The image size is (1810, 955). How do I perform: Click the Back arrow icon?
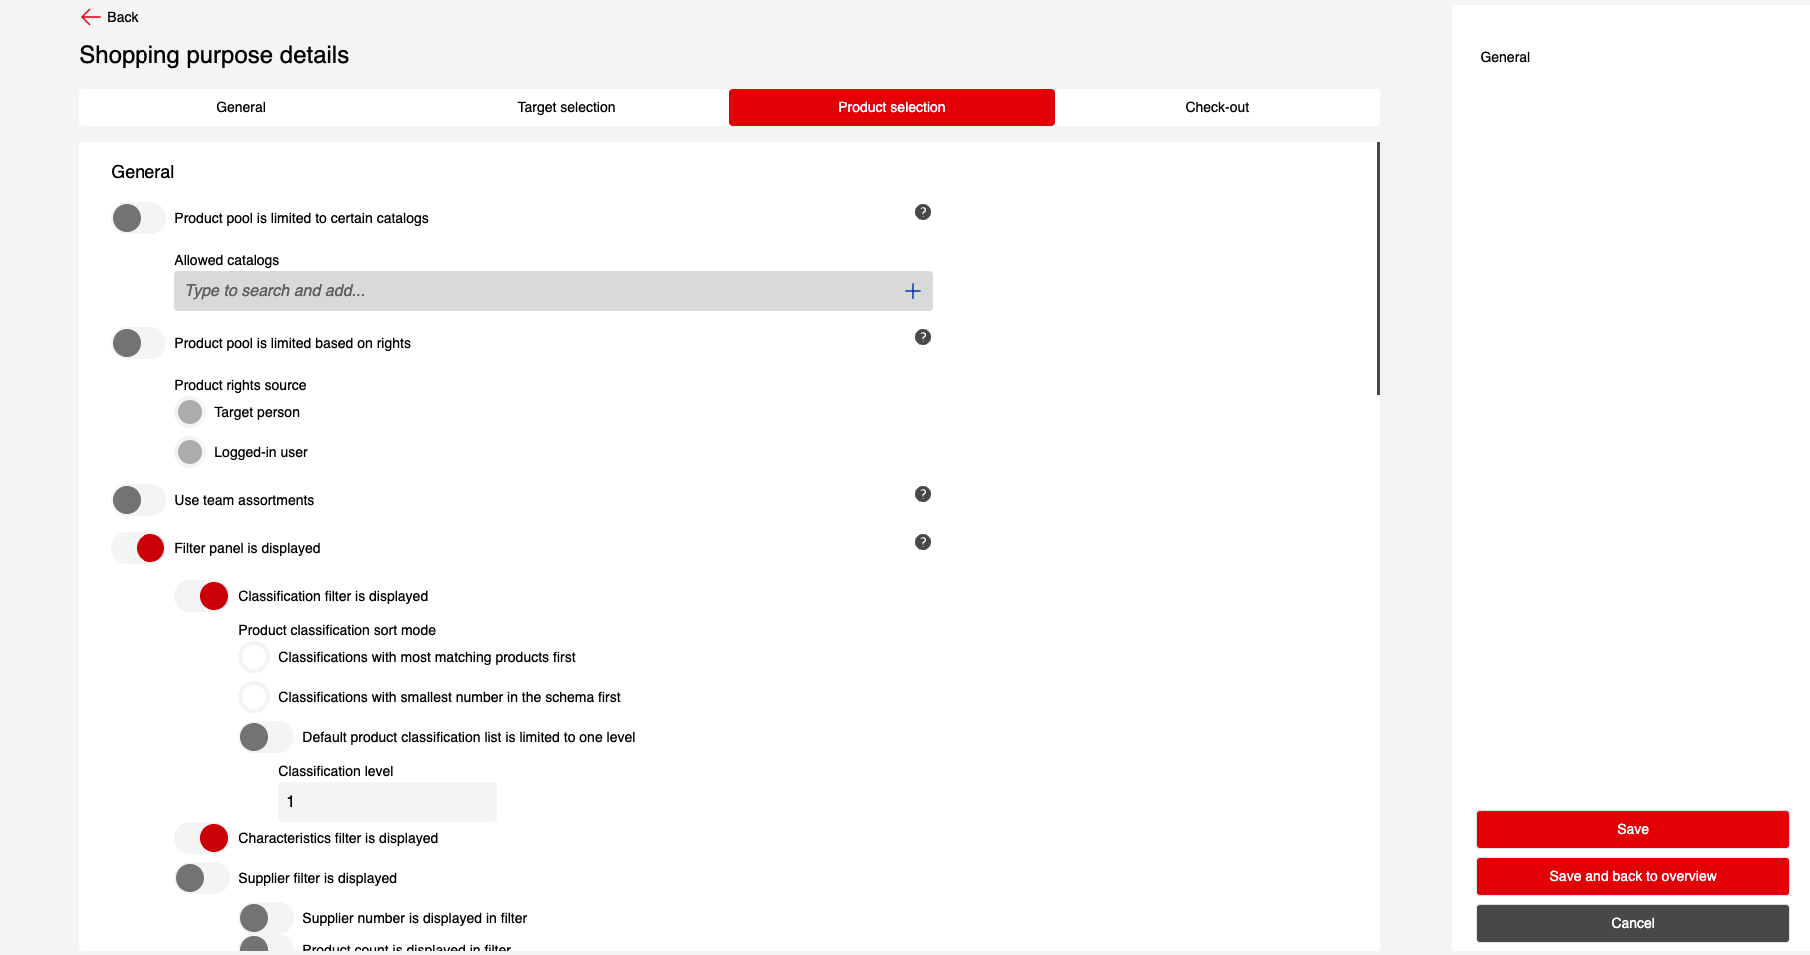(90, 17)
